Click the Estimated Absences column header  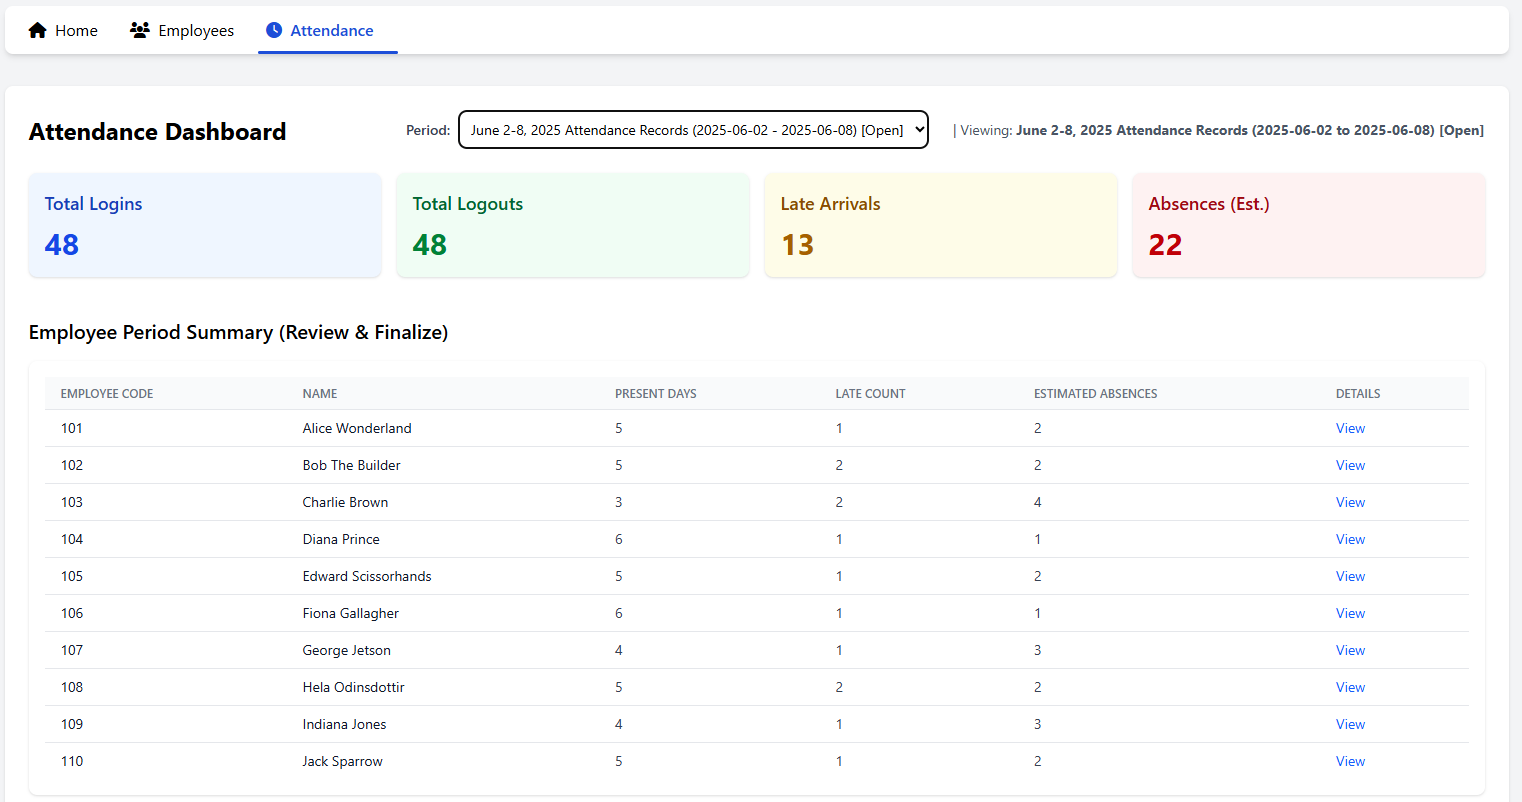tap(1095, 394)
